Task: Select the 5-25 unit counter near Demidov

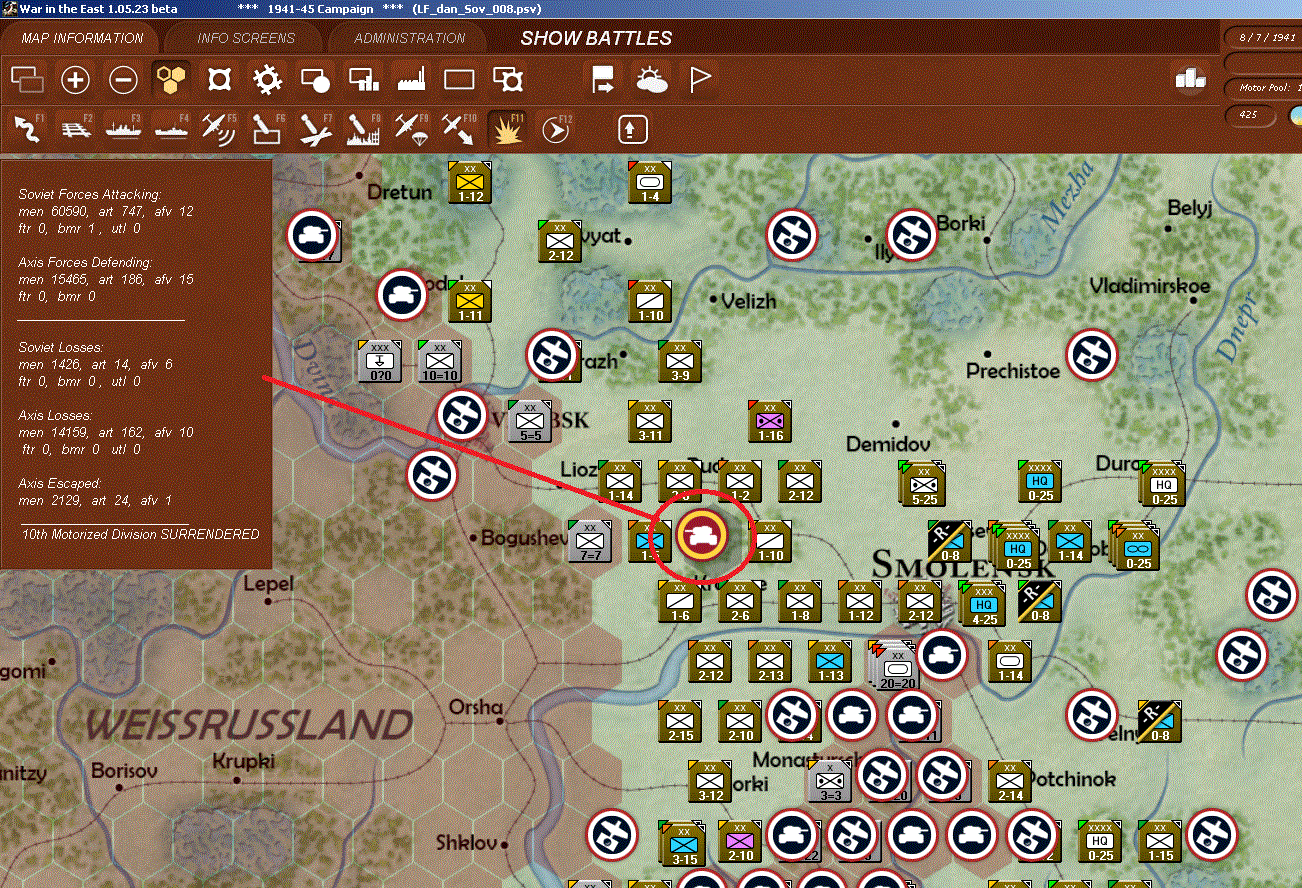Action: [x=924, y=483]
